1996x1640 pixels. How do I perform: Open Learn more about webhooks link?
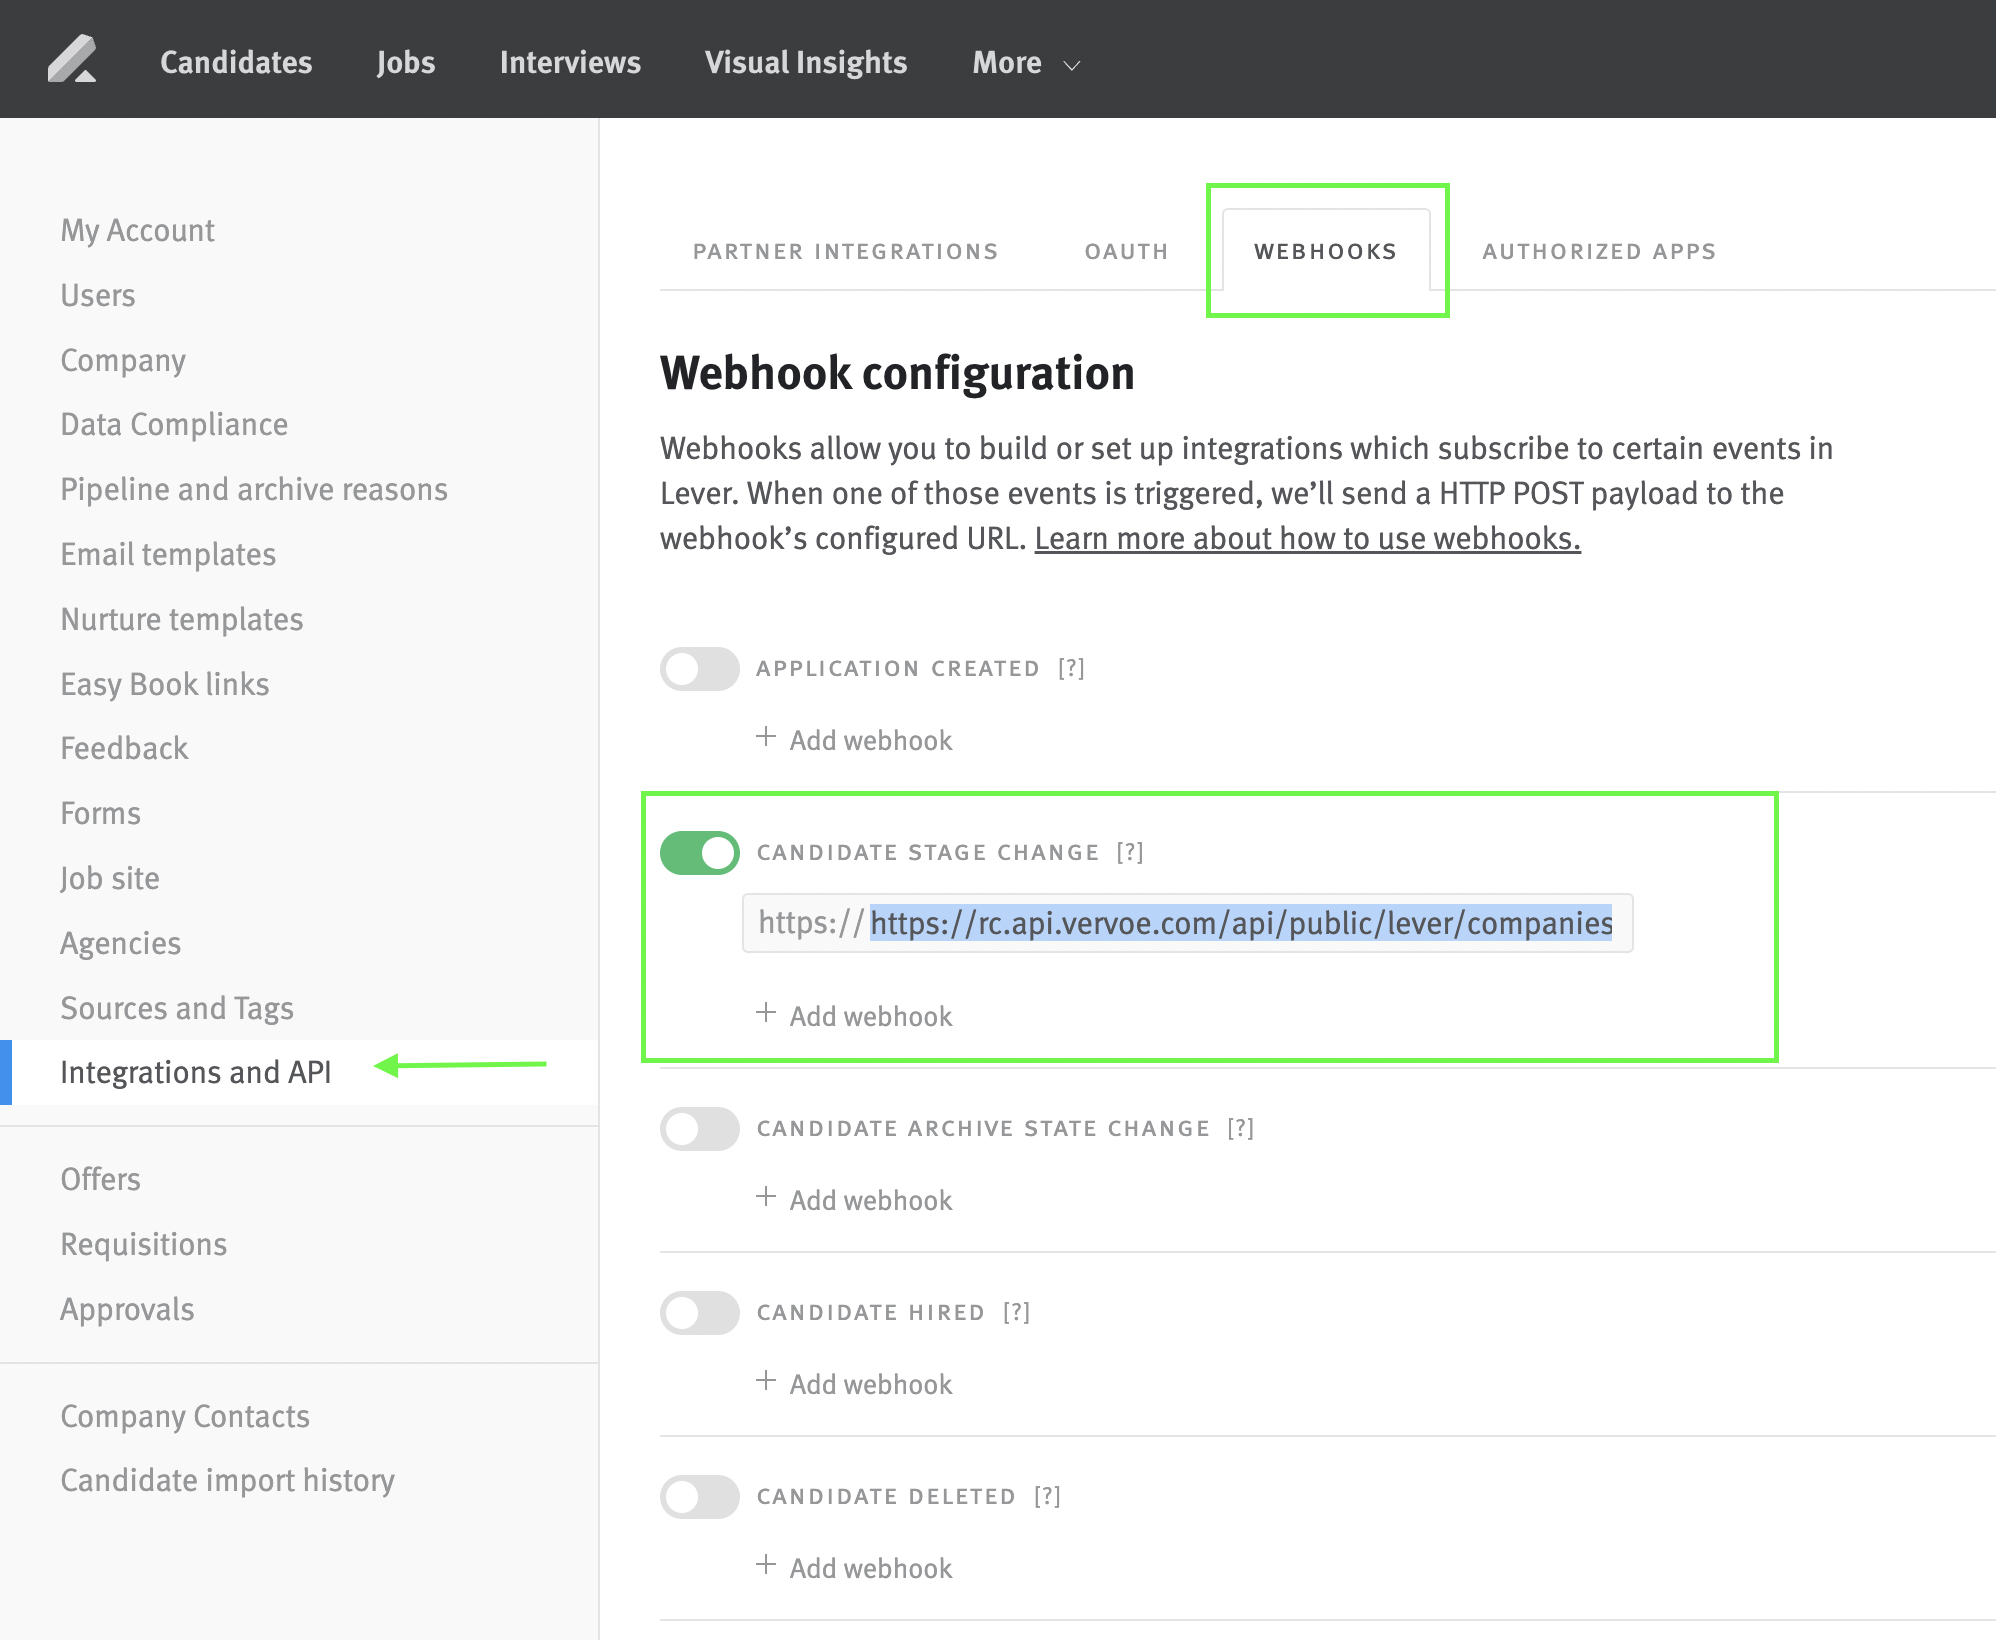coord(1307,538)
